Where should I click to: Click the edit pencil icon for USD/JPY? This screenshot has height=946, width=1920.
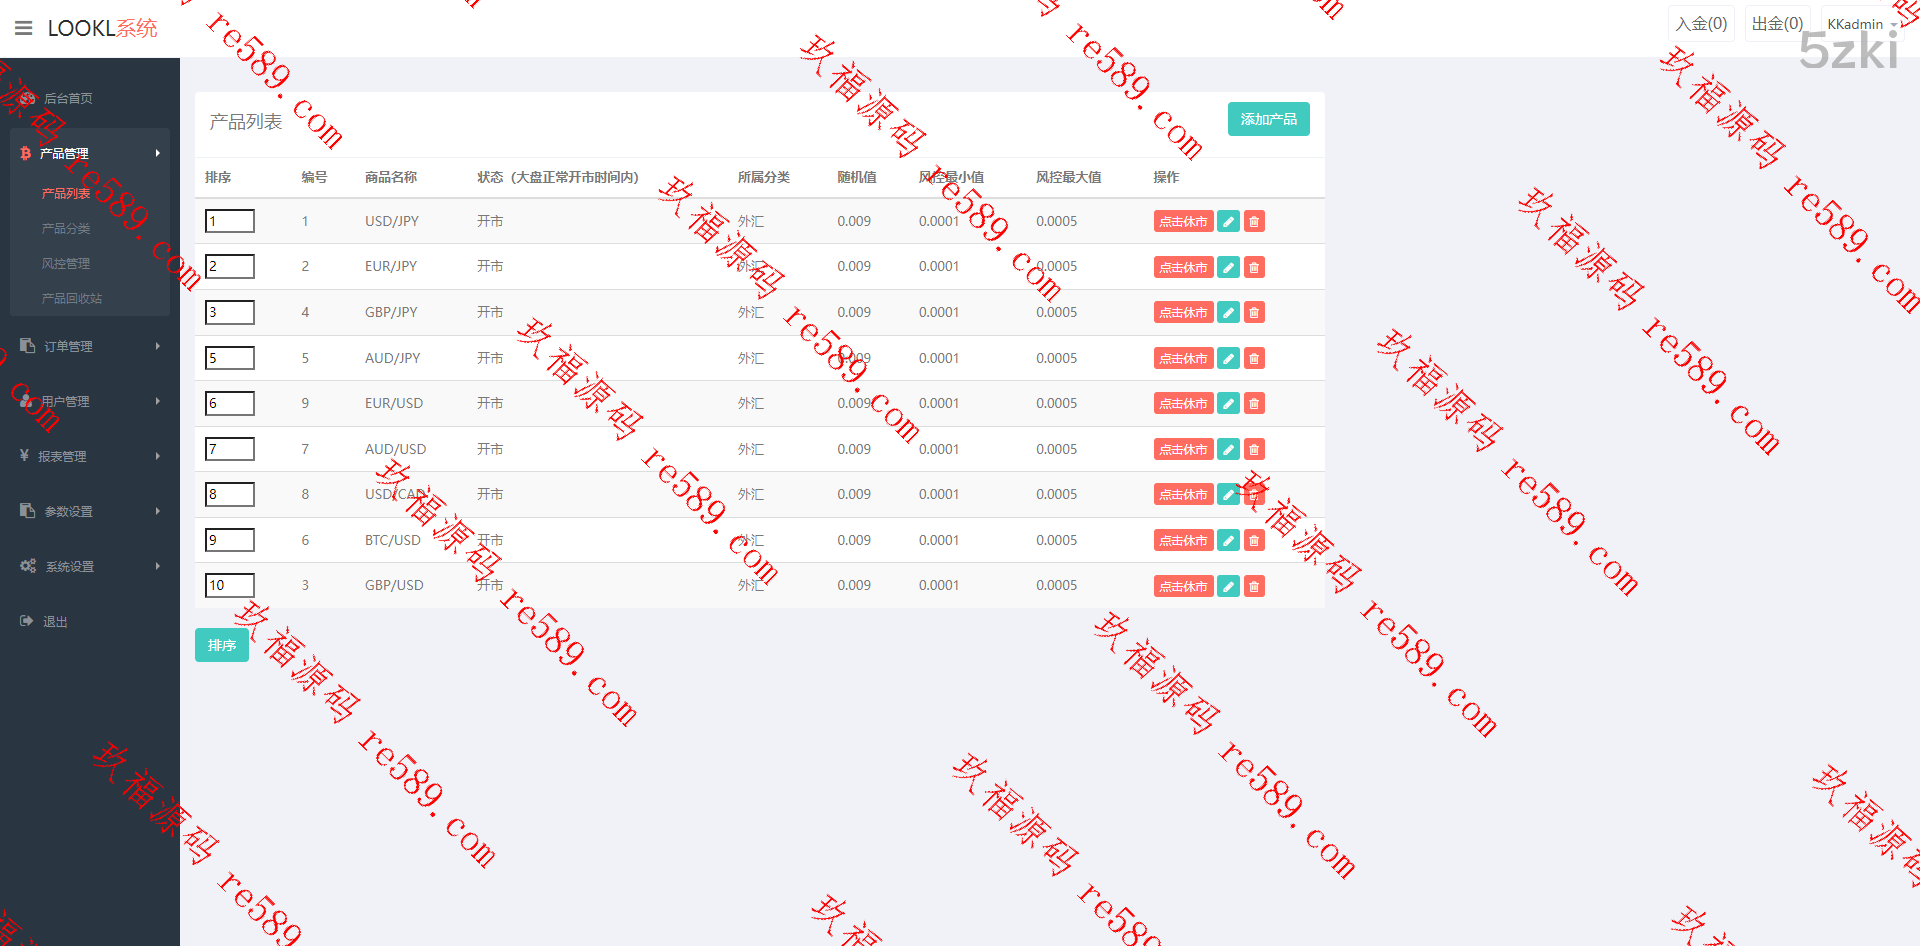[1229, 222]
